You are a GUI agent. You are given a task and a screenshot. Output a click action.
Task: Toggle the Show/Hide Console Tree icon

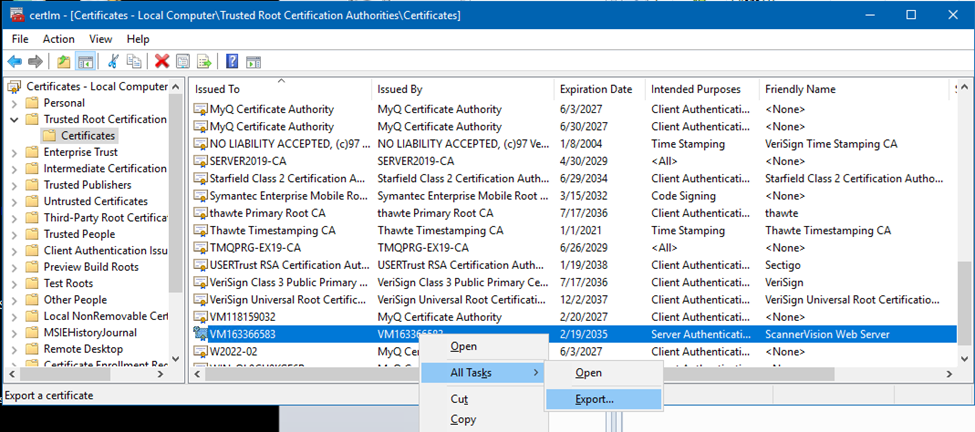click(86, 62)
